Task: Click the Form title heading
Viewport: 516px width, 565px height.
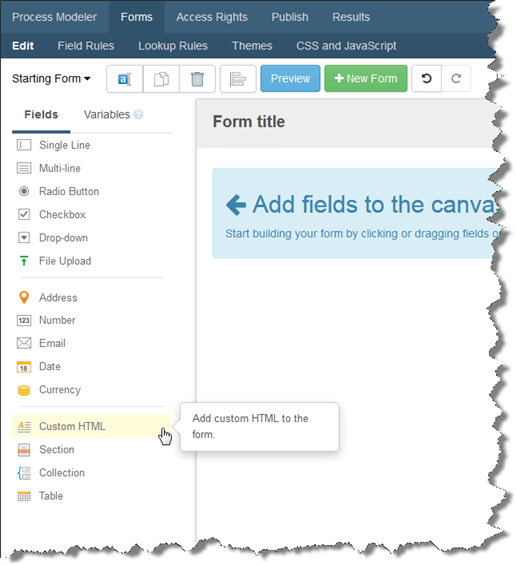Action: point(249,121)
